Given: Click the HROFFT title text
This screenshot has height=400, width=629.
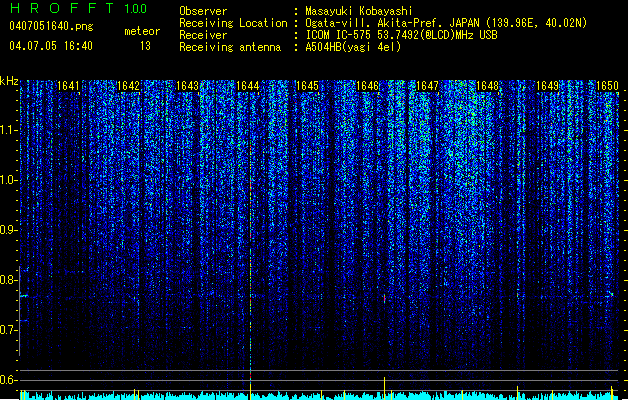Looking at the screenshot, I should coord(62,8).
